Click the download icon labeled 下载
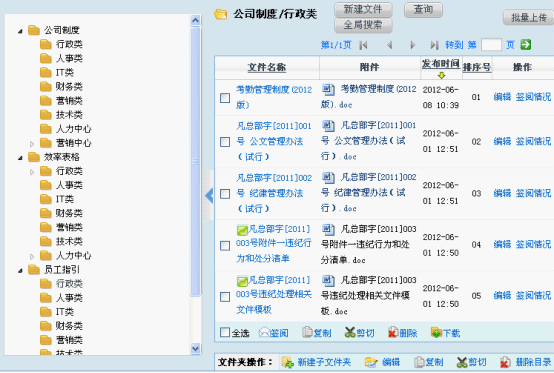The width and height of the screenshot is (554, 373). (x=436, y=332)
